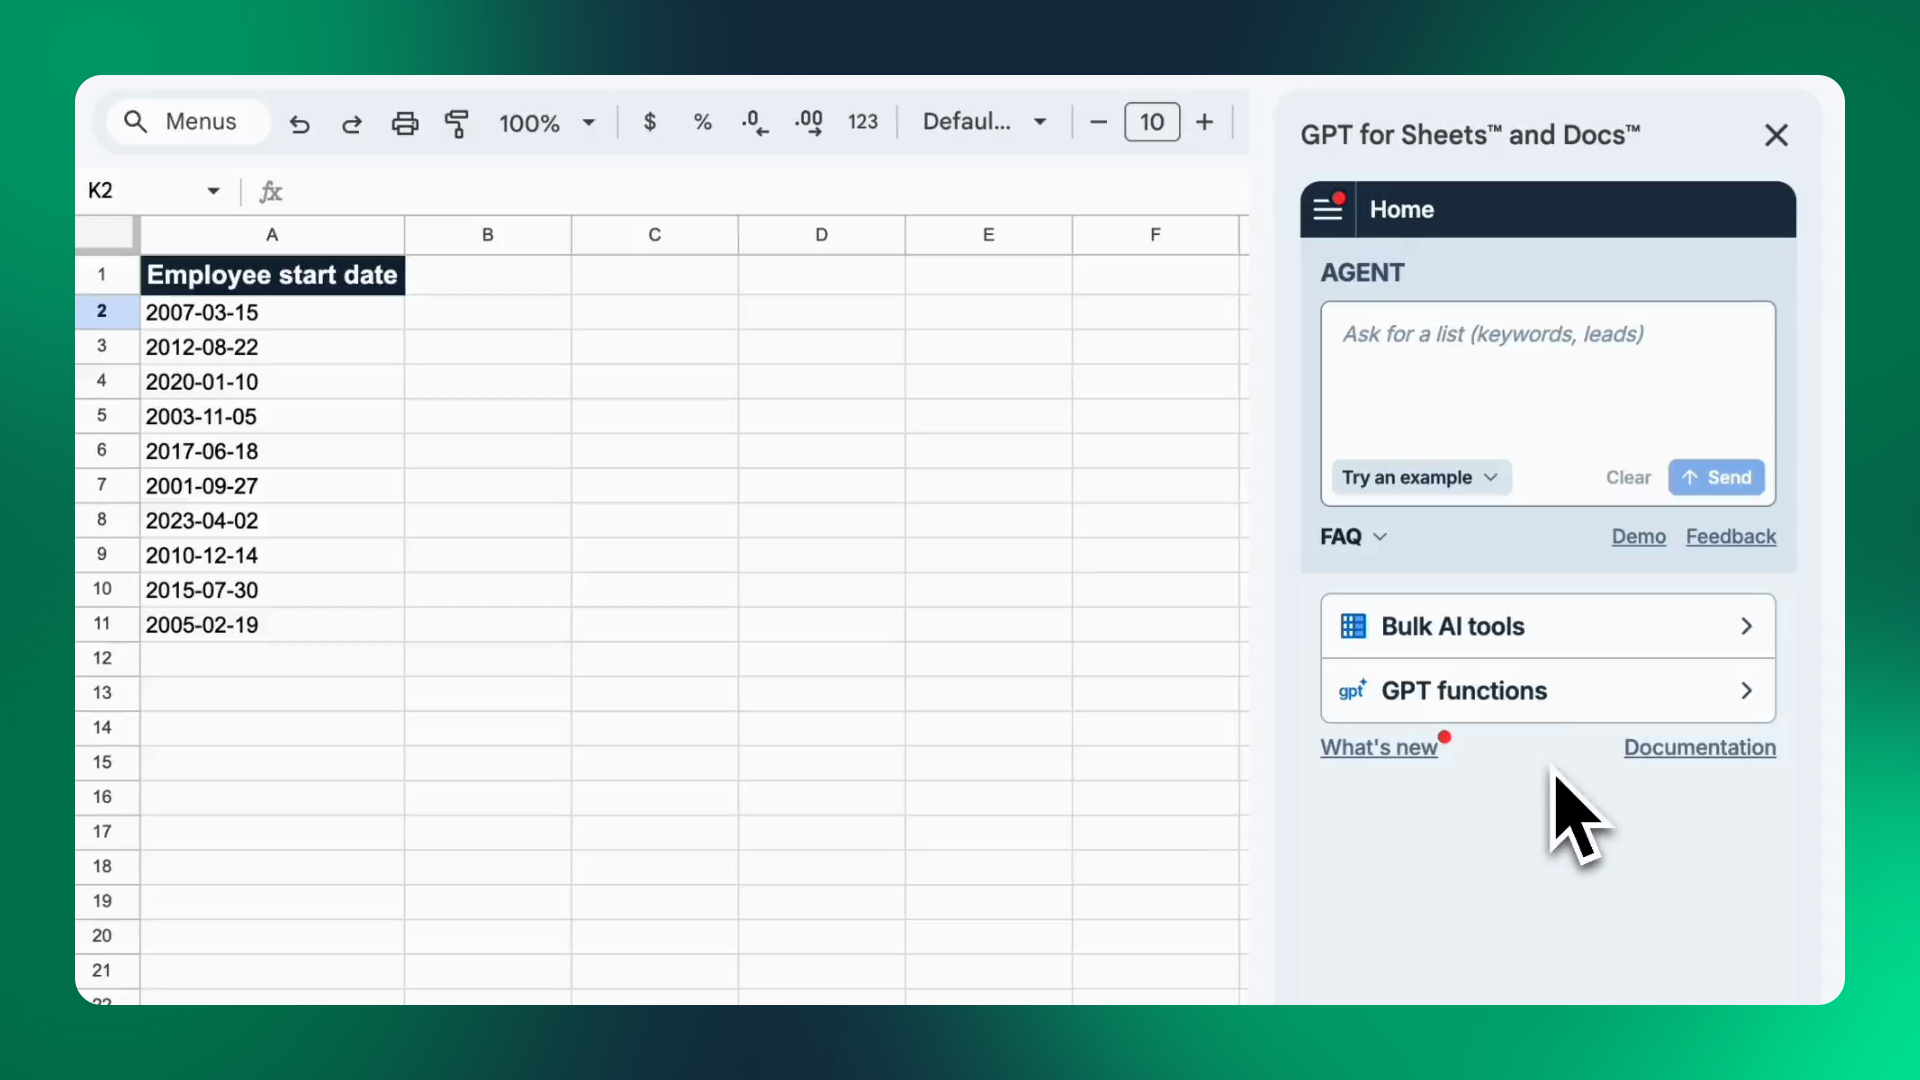Click increase decimal places icon
The image size is (1920, 1080).
coord(808,122)
